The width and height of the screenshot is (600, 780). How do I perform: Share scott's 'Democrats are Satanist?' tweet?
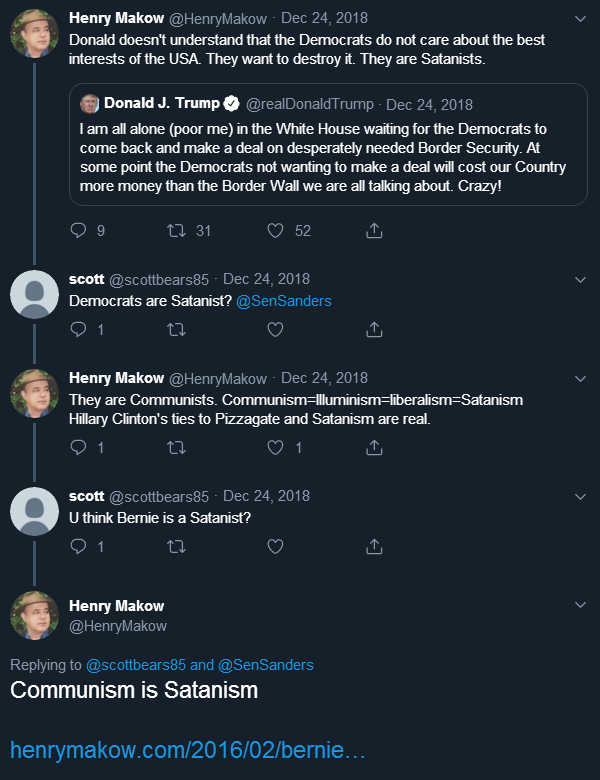[x=374, y=329]
